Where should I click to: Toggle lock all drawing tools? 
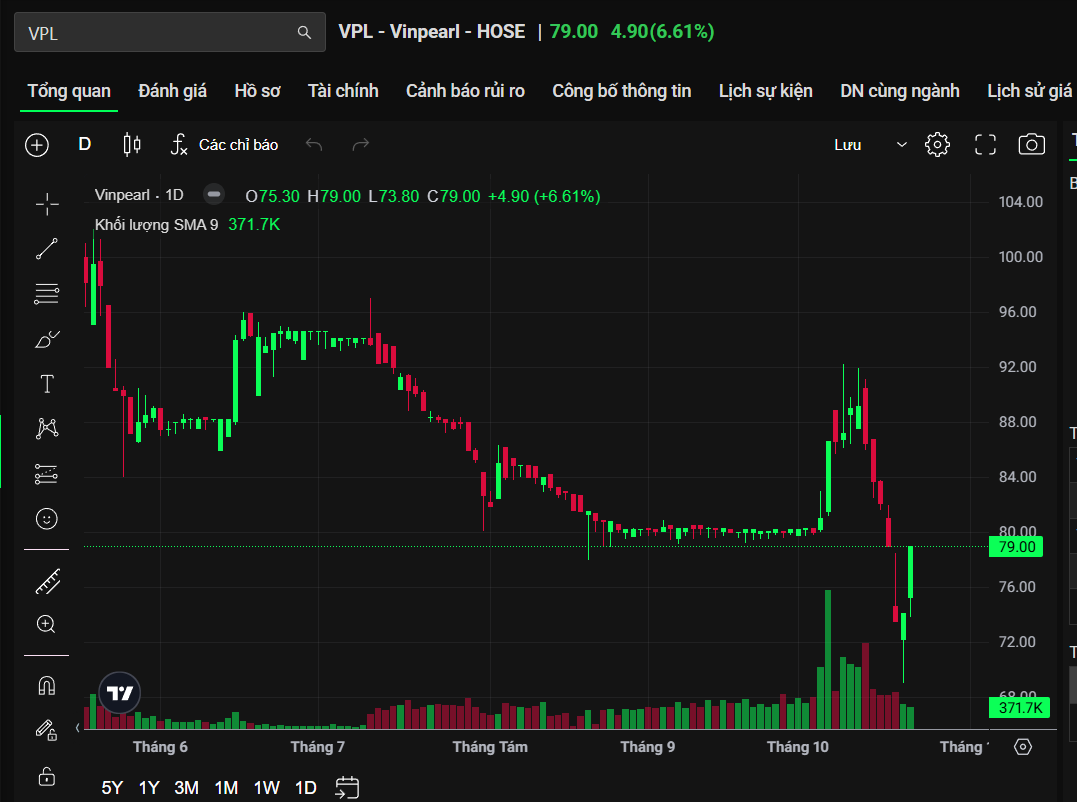coord(47,775)
